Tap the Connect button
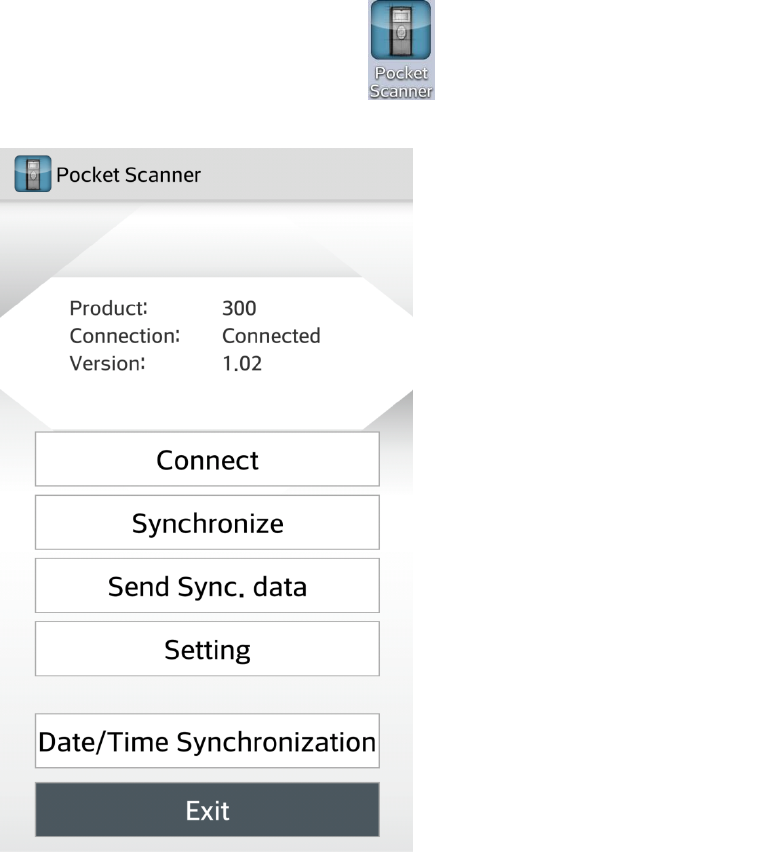The height and width of the screenshot is (852, 765). pyautogui.click(x=207, y=459)
